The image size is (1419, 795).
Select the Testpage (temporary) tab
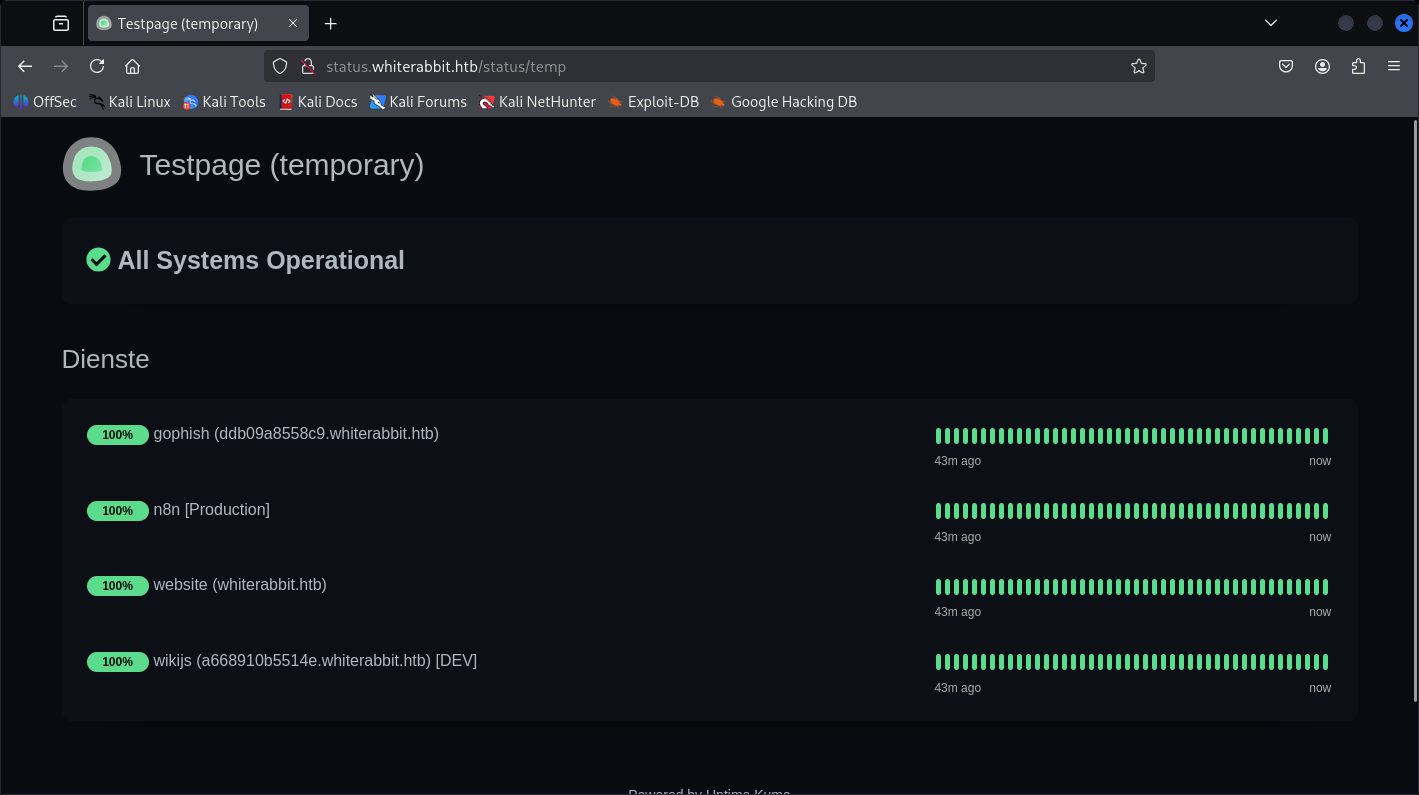[187, 23]
